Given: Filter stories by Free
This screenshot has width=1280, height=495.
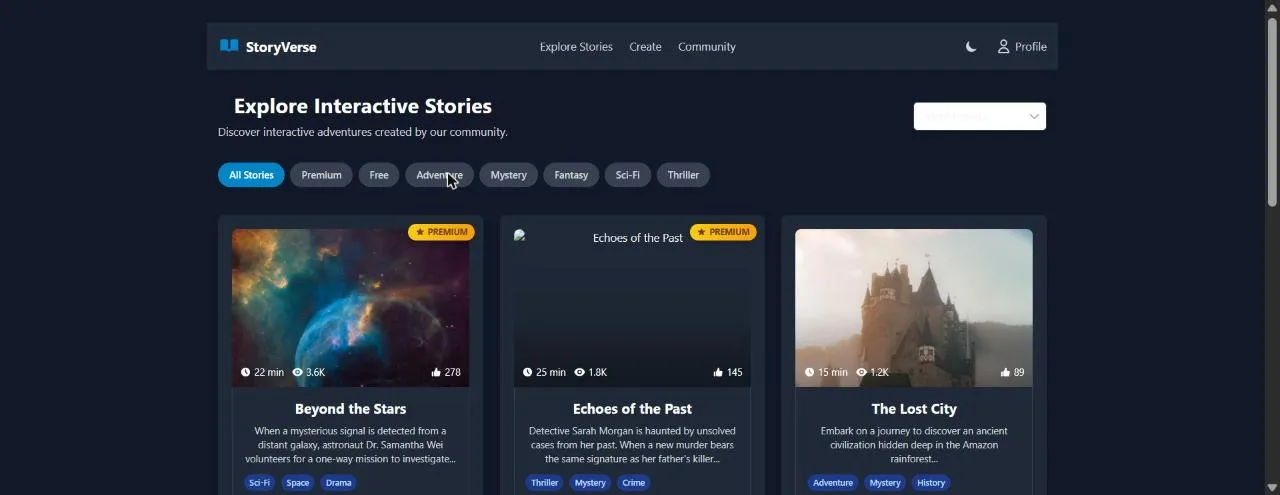Looking at the screenshot, I should pos(379,175).
